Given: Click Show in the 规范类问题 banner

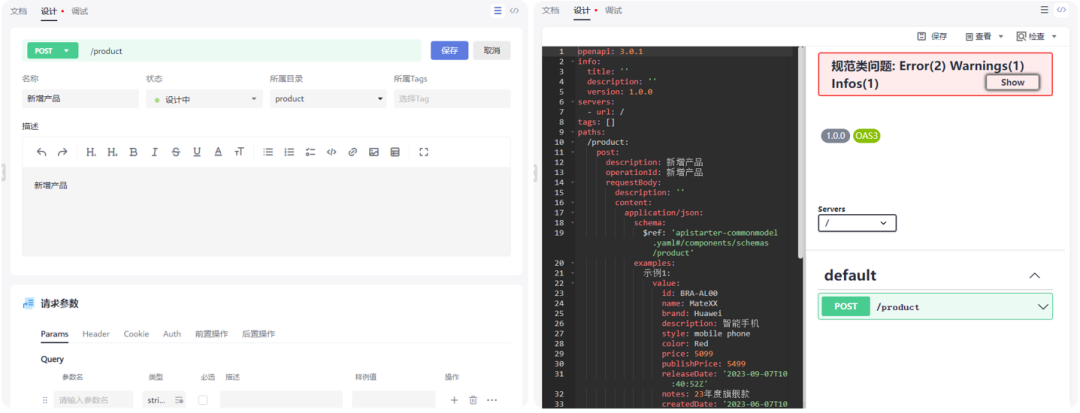Looking at the screenshot, I should click(1012, 83).
